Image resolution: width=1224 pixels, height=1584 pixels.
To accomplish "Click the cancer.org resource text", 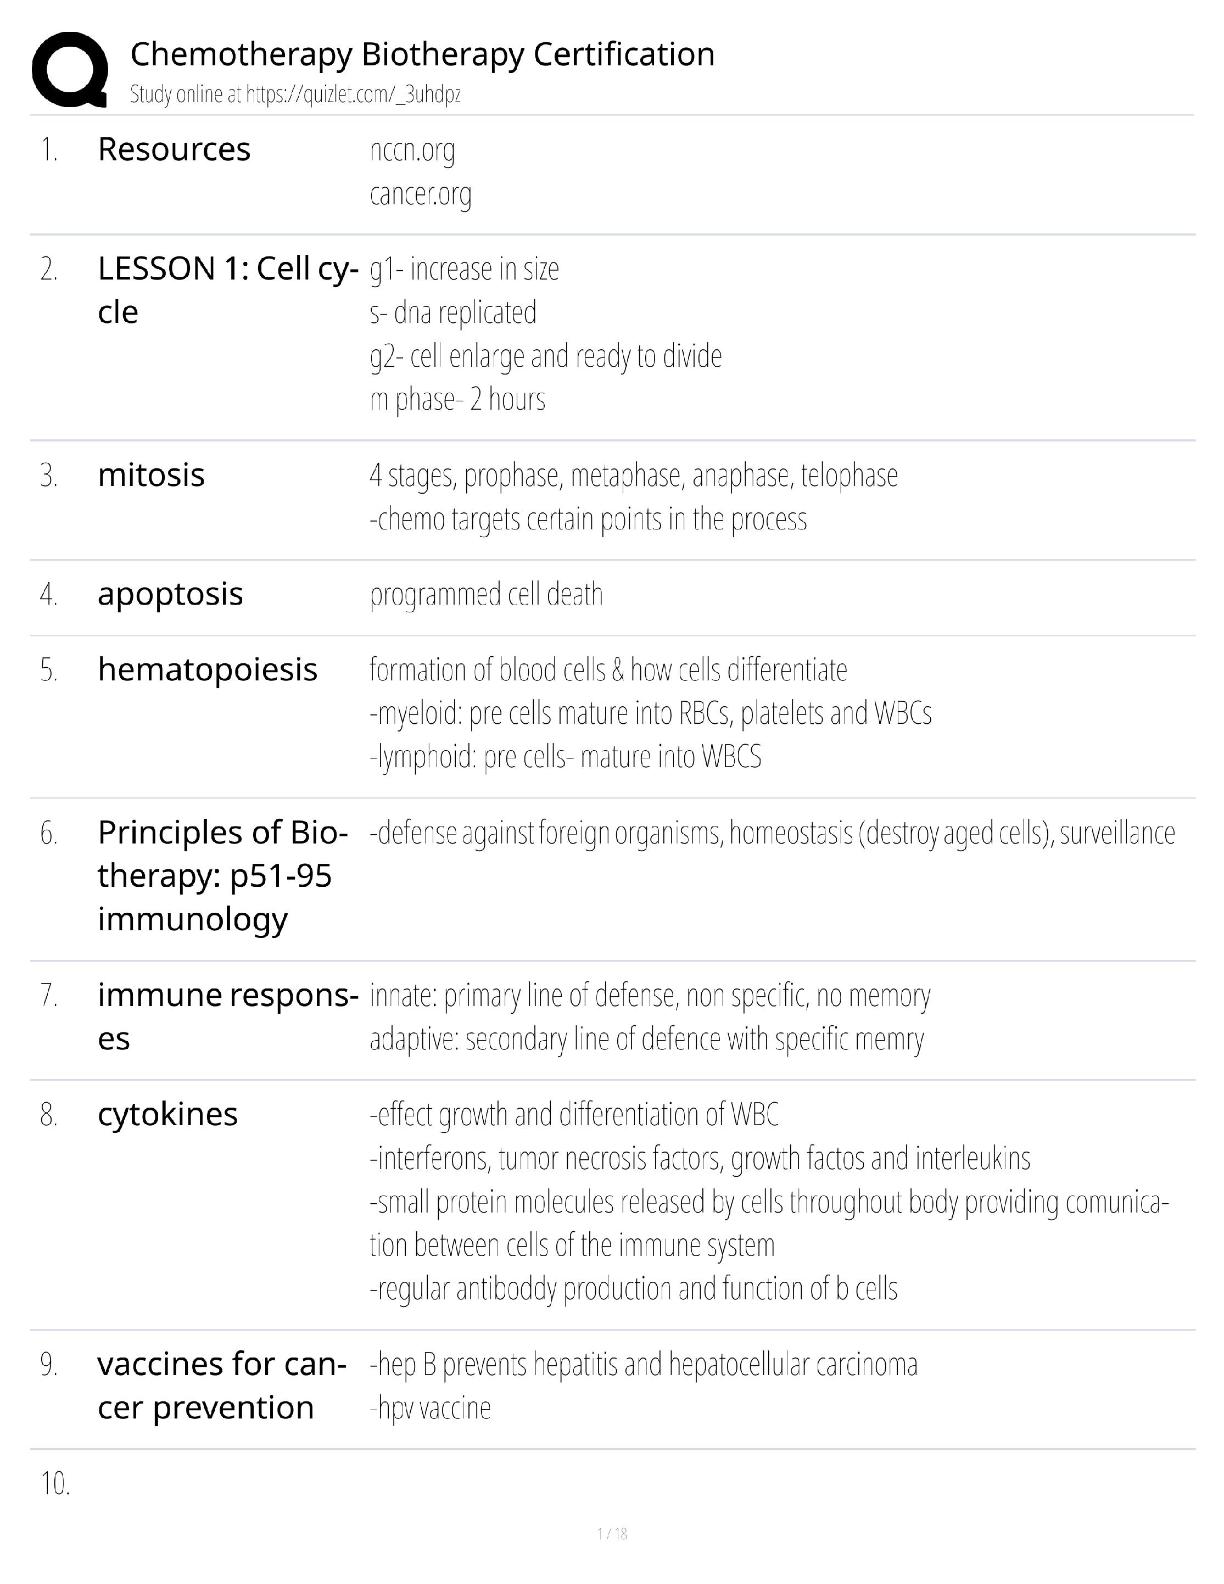I will point(420,194).
